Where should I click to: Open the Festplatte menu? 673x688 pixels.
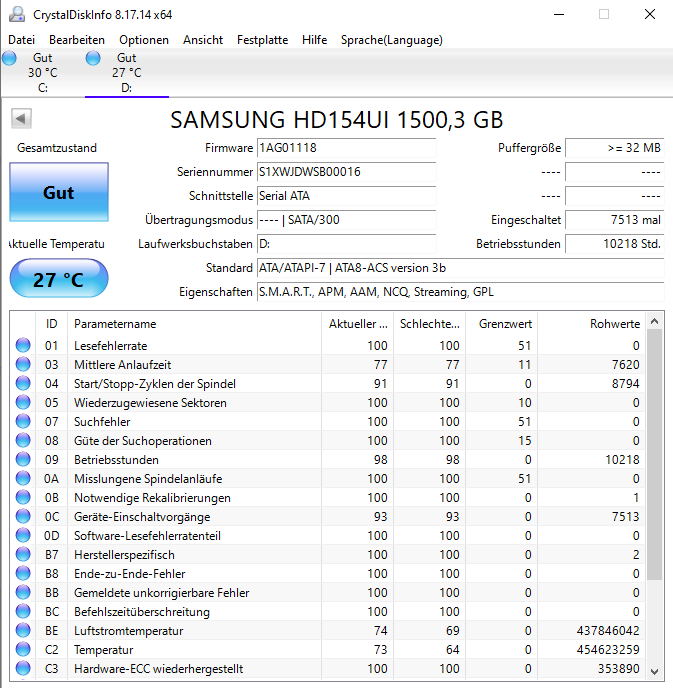click(x=262, y=40)
